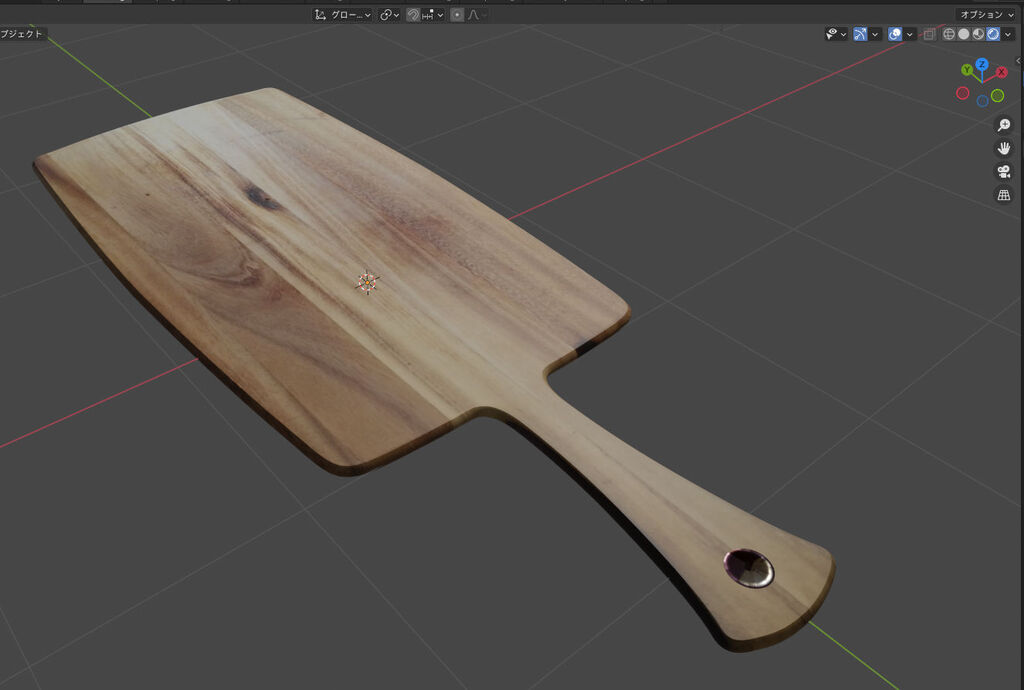The image size is (1024, 690).
Task: Toggle X-Ray mode icon
Action: click(929, 34)
